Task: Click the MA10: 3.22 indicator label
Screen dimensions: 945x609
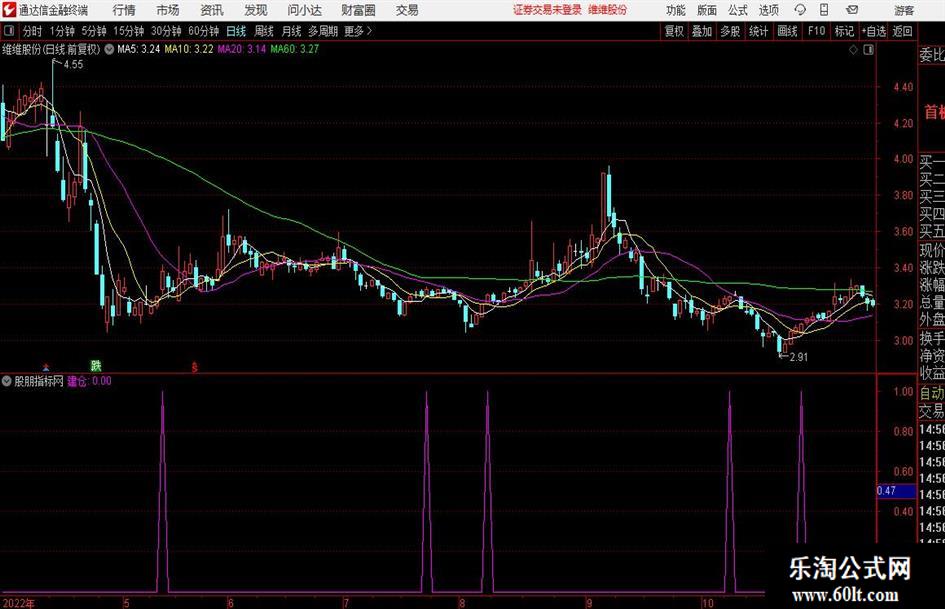Action: click(189, 49)
